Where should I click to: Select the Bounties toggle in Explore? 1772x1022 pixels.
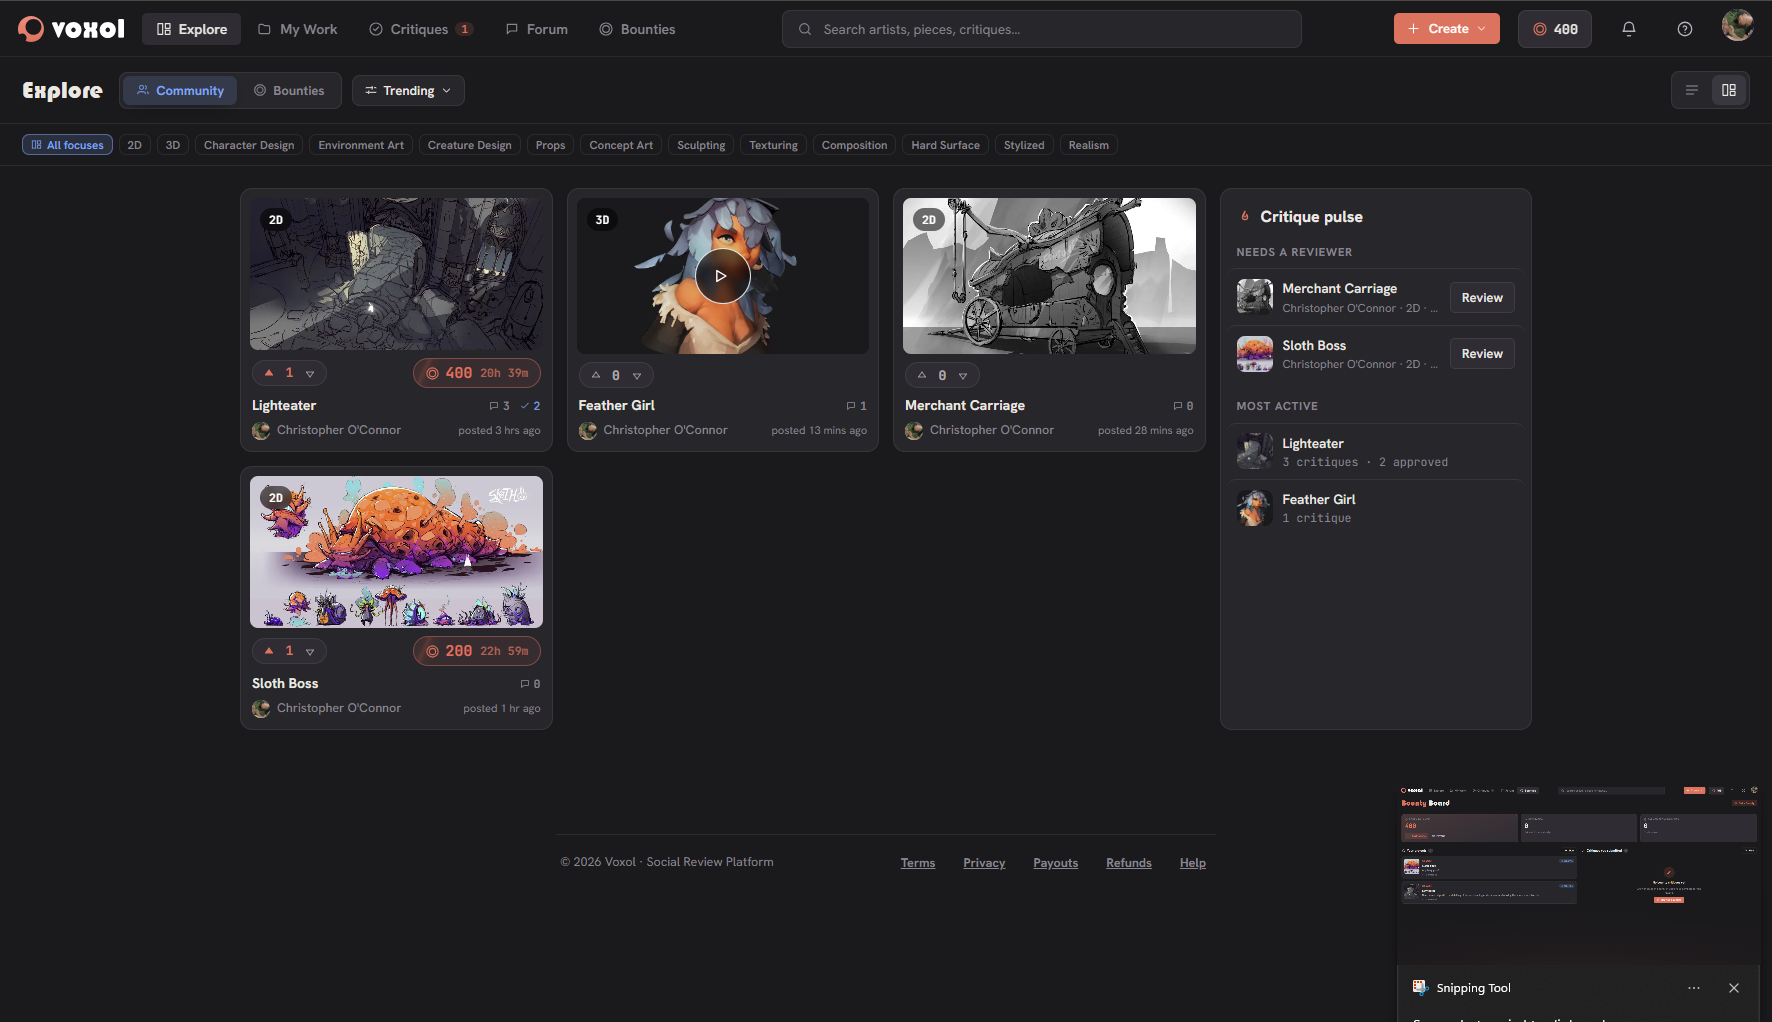click(x=289, y=90)
